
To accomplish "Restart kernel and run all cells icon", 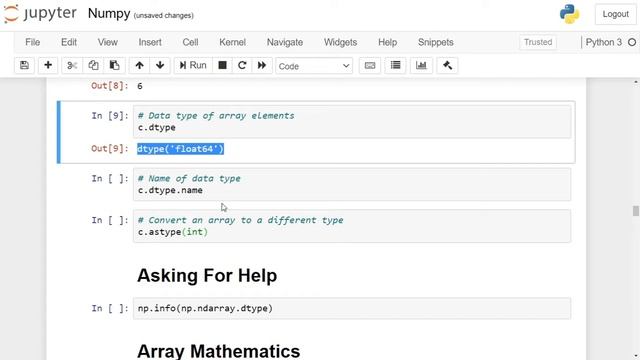I will coord(262,65).
